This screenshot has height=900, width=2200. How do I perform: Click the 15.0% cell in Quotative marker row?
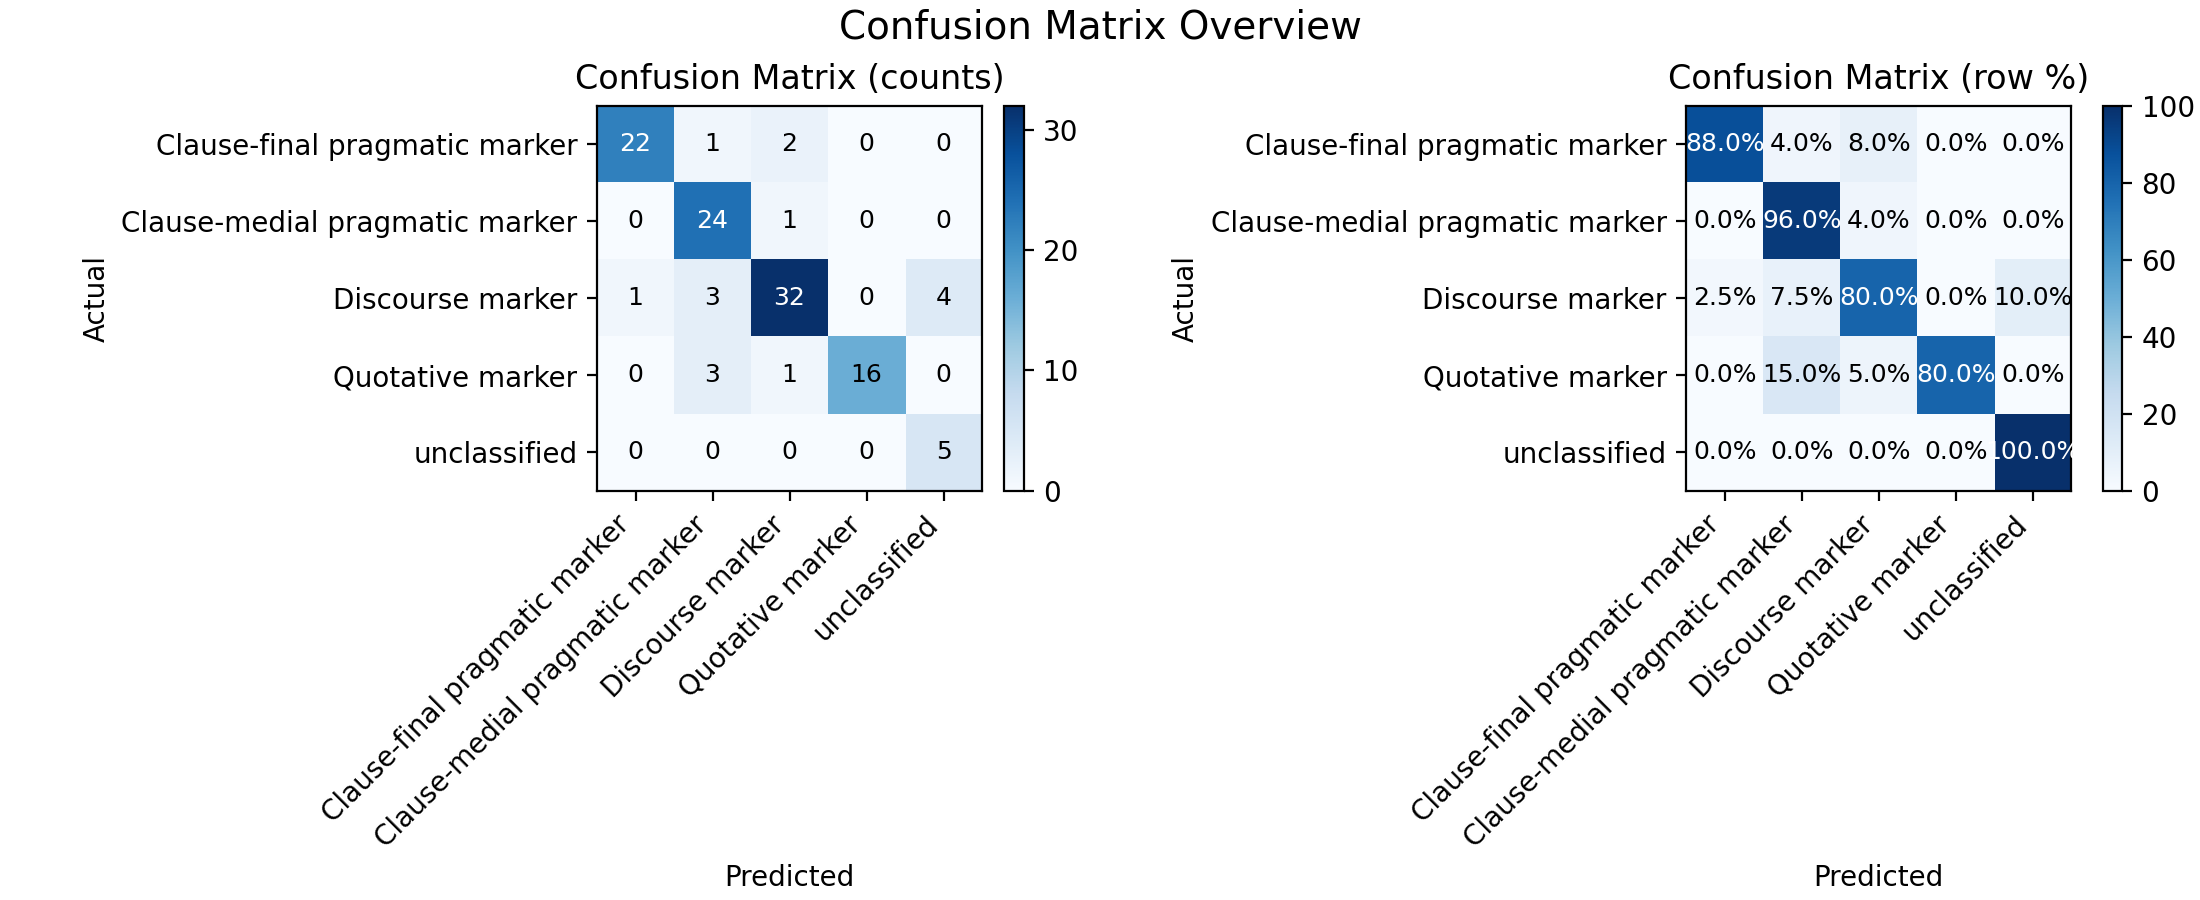(1801, 375)
